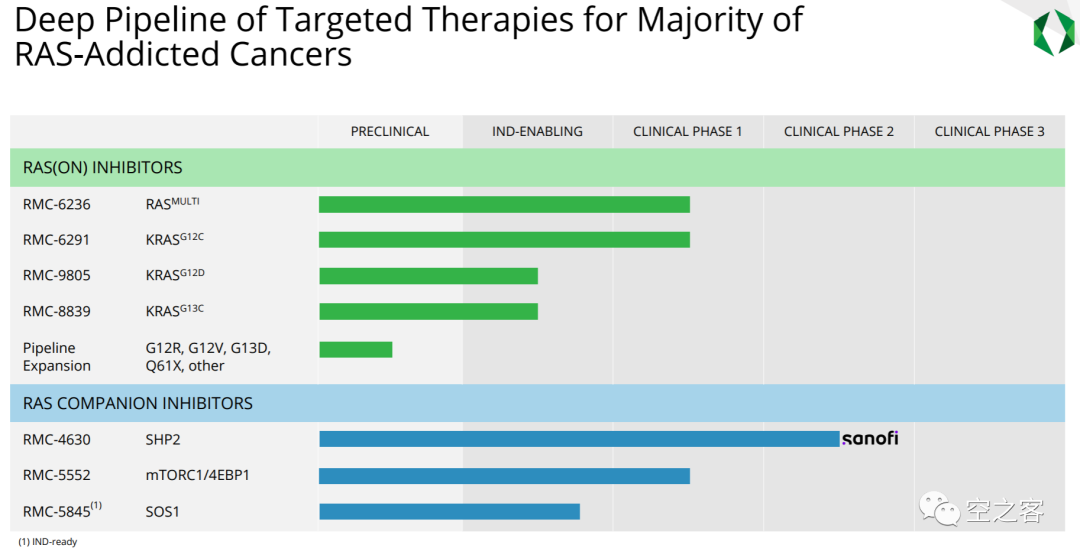This screenshot has height=558, width=1080.
Task: Select the IND-Enabling column header
Action: [537, 131]
